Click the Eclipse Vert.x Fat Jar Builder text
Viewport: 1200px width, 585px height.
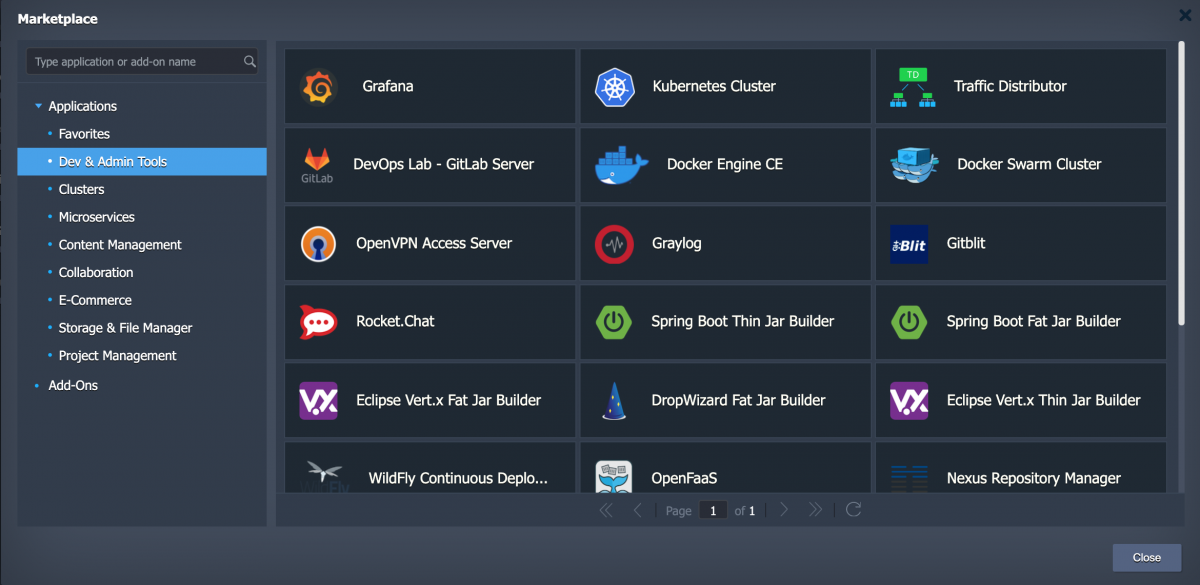pyautogui.click(x=449, y=400)
